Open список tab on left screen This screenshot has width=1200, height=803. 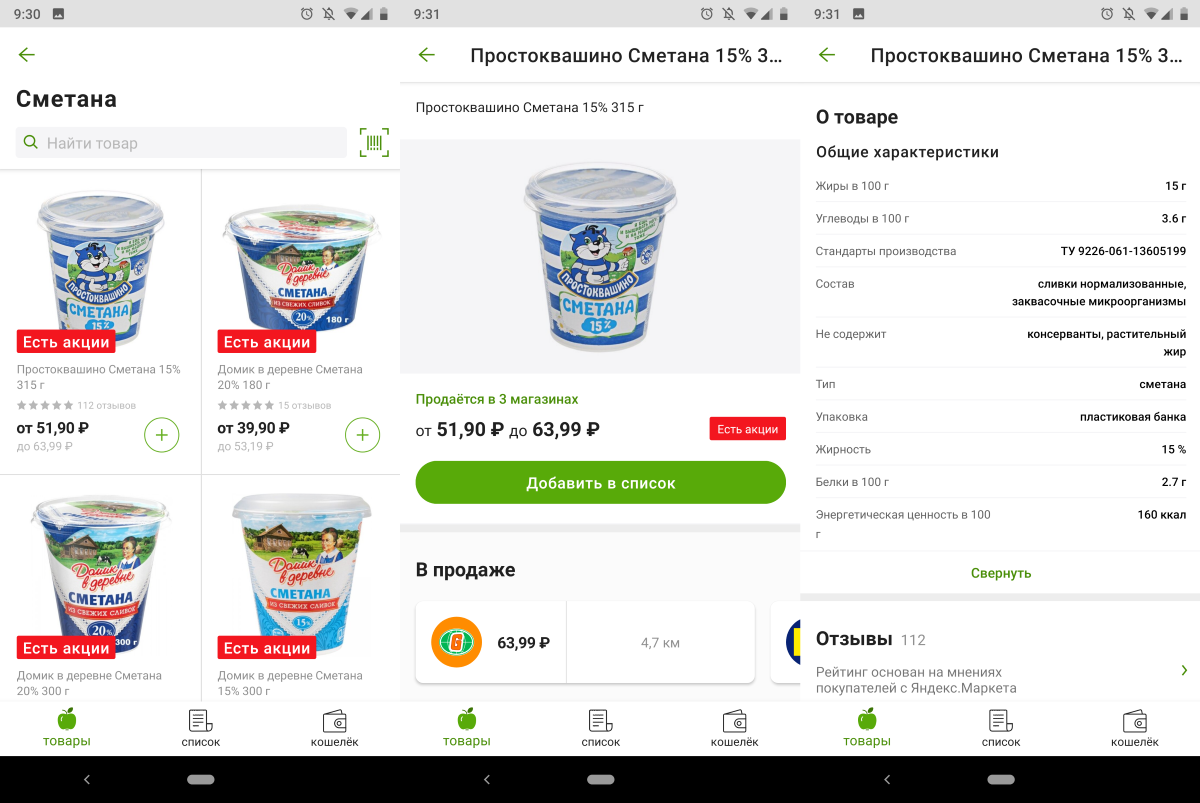(x=201, y=728)
